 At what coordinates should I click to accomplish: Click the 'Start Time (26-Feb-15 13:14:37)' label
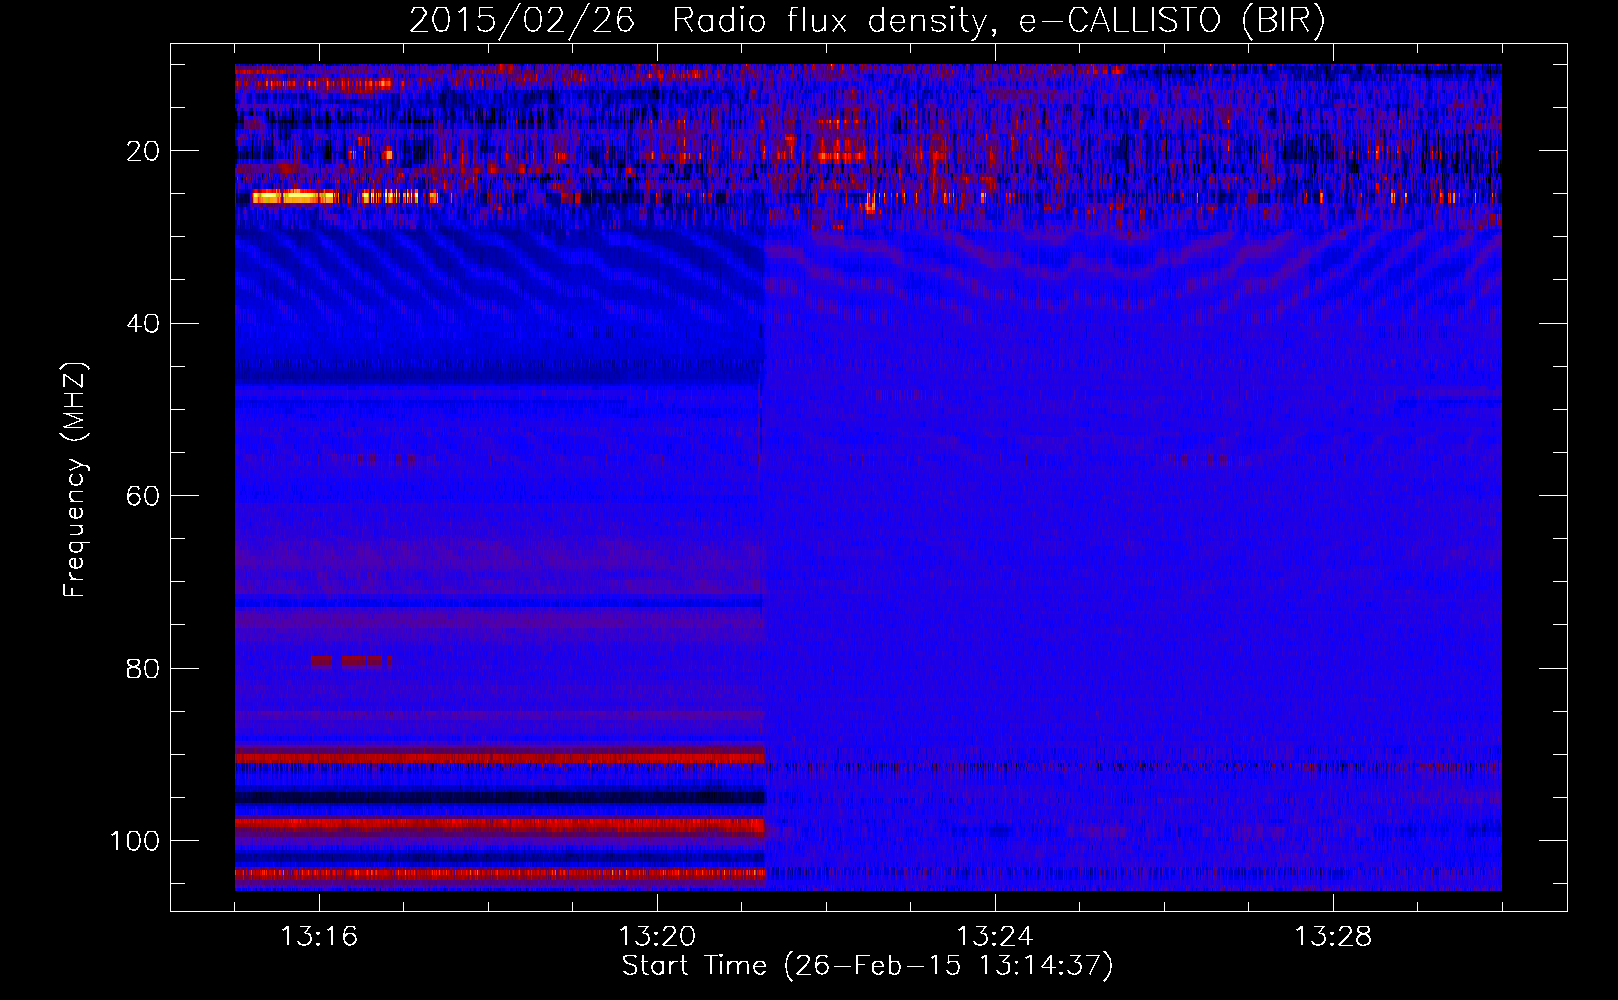[x=867, y=966]
